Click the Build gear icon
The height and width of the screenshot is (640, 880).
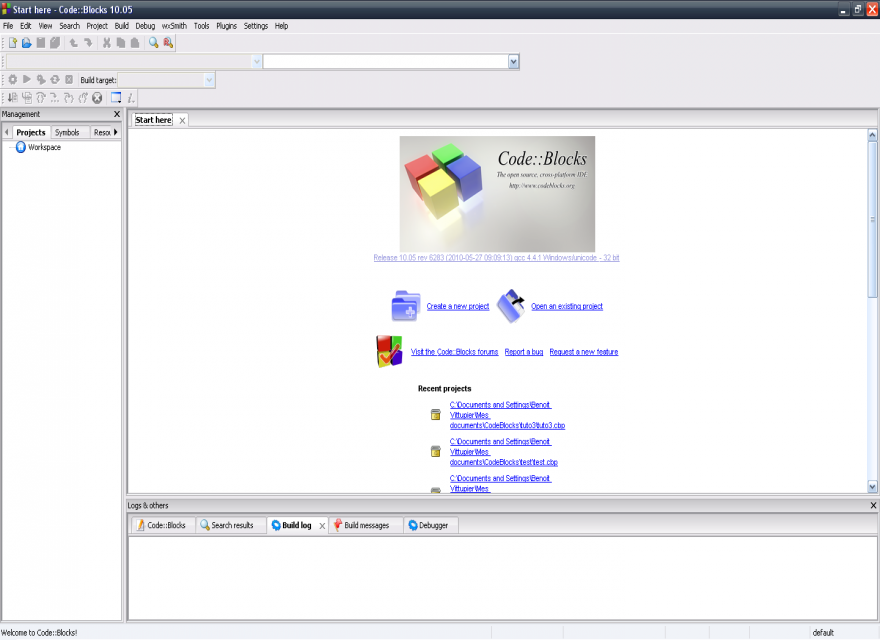point(12,79)
